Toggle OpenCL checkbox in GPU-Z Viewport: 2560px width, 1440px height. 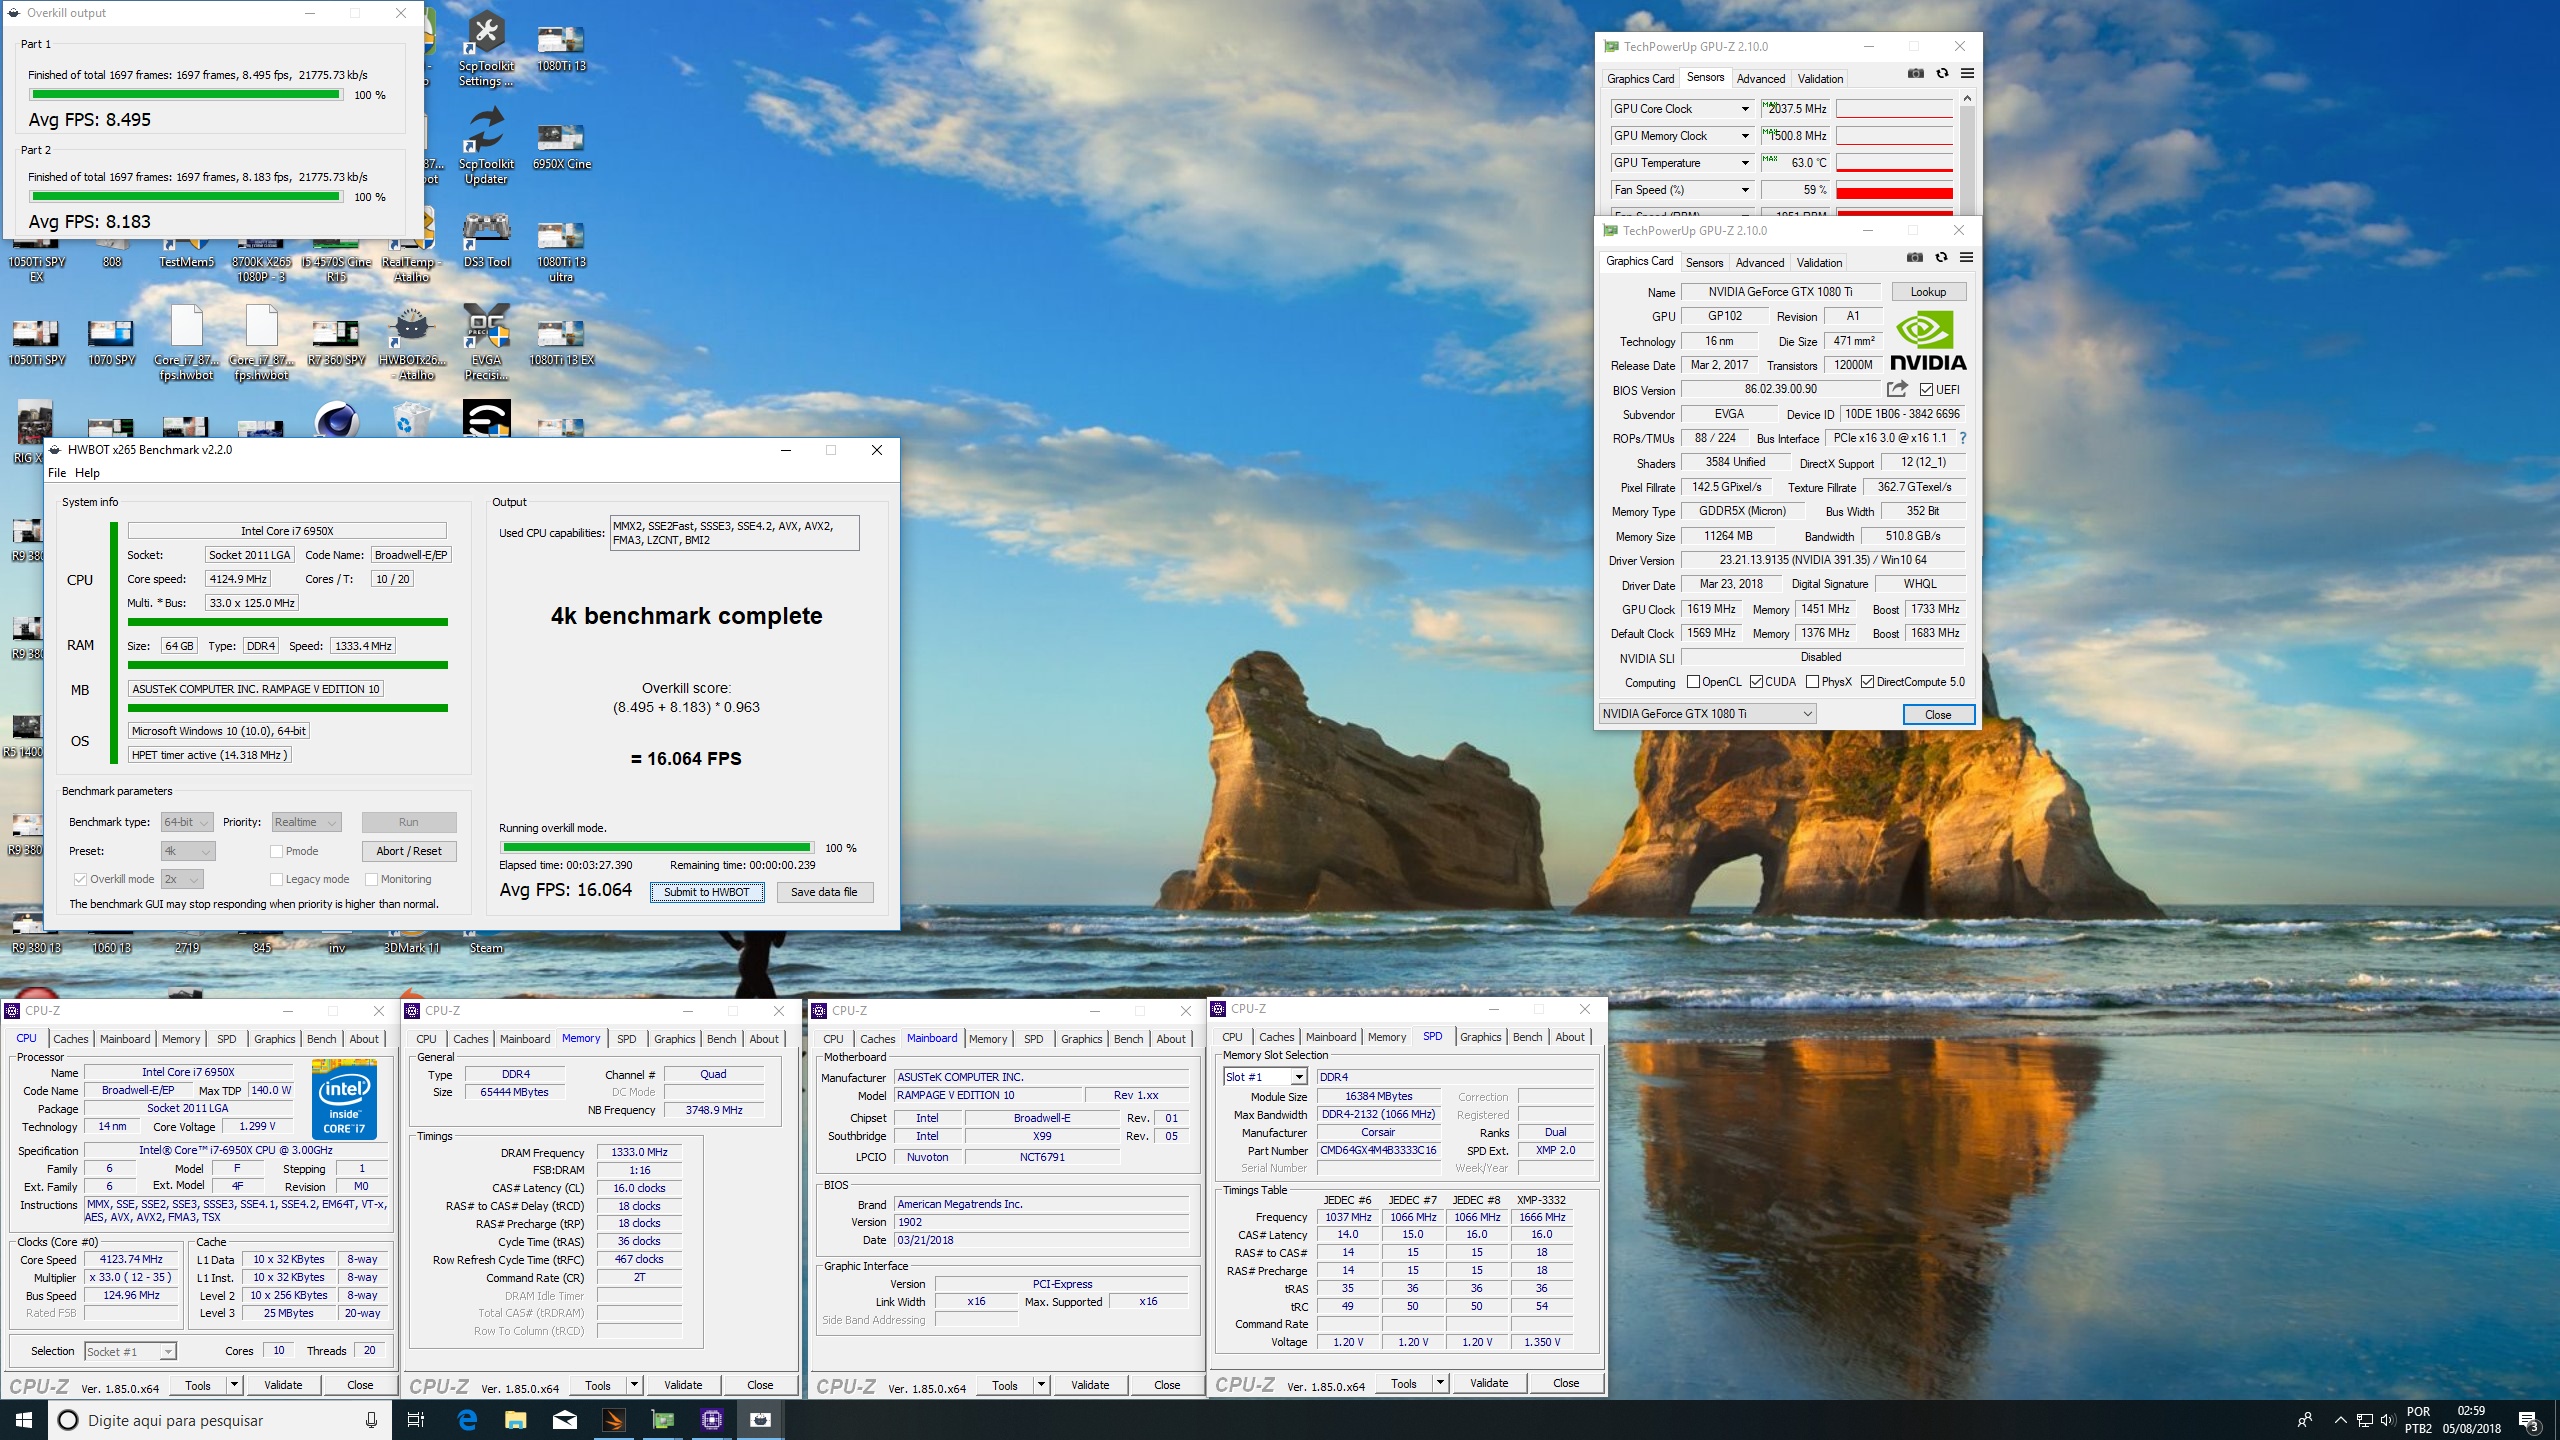1693,682
